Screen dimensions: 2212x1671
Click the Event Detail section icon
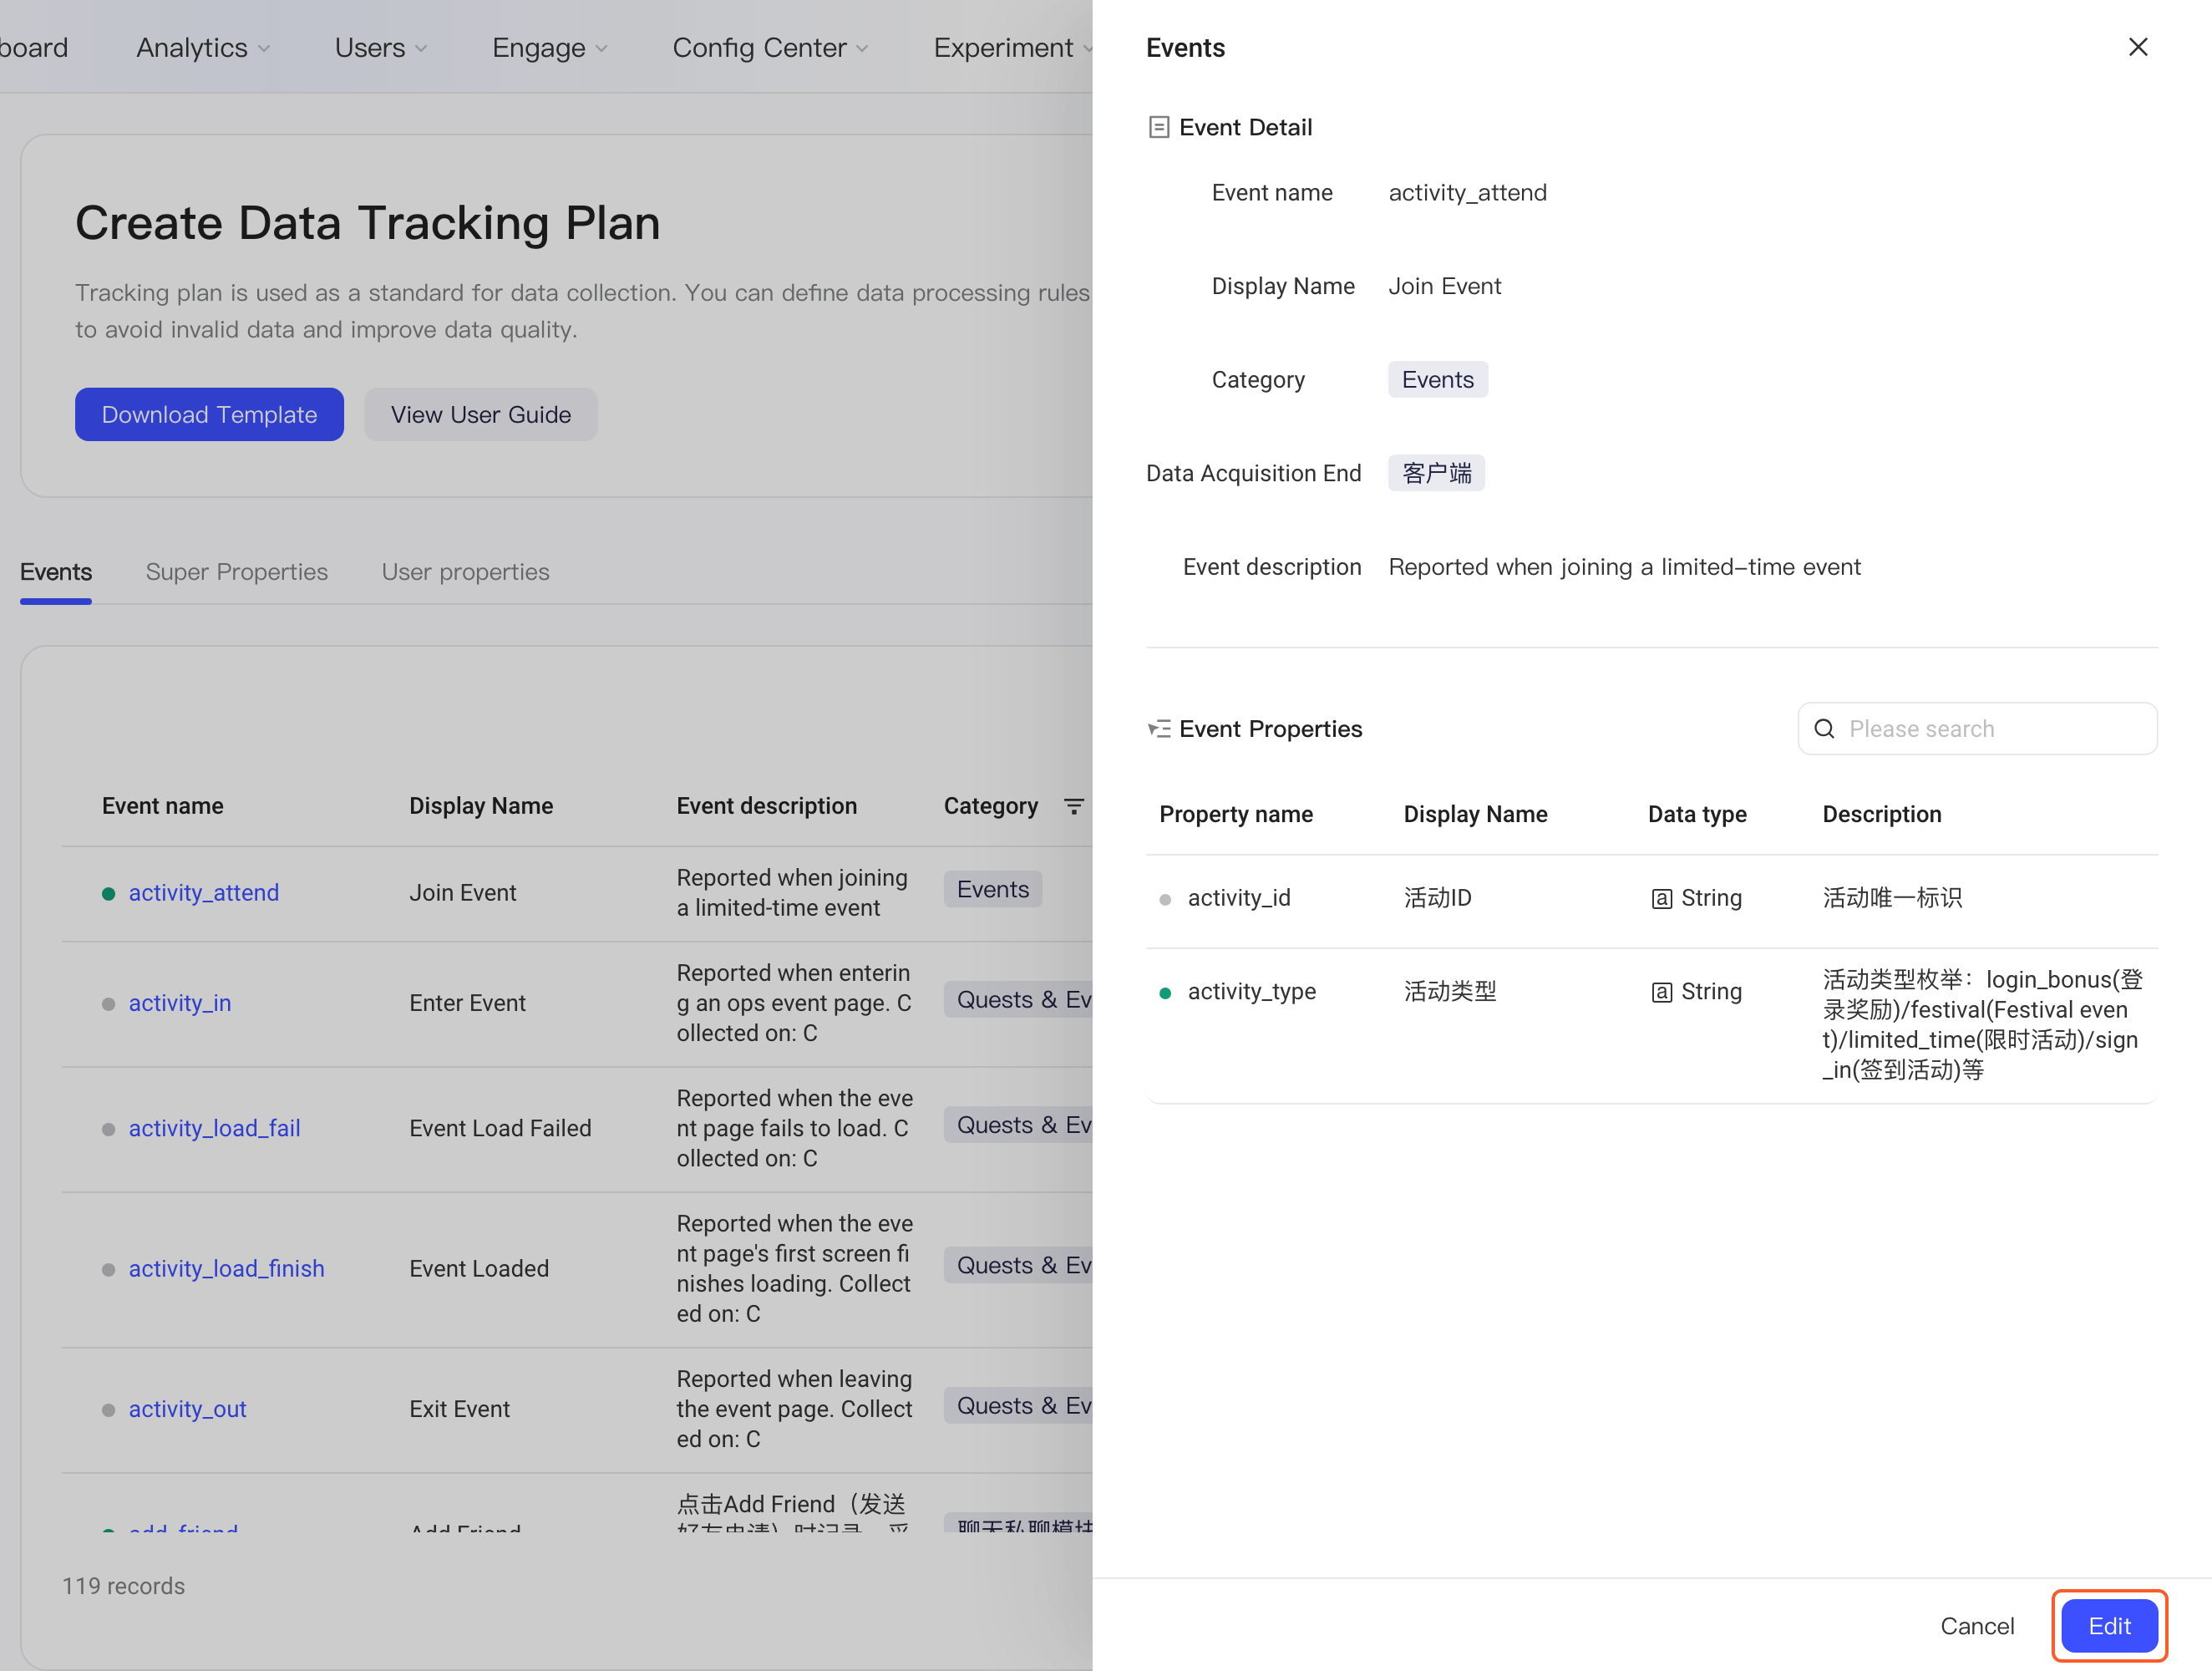pyautogui.click(x=1158, y=127)
